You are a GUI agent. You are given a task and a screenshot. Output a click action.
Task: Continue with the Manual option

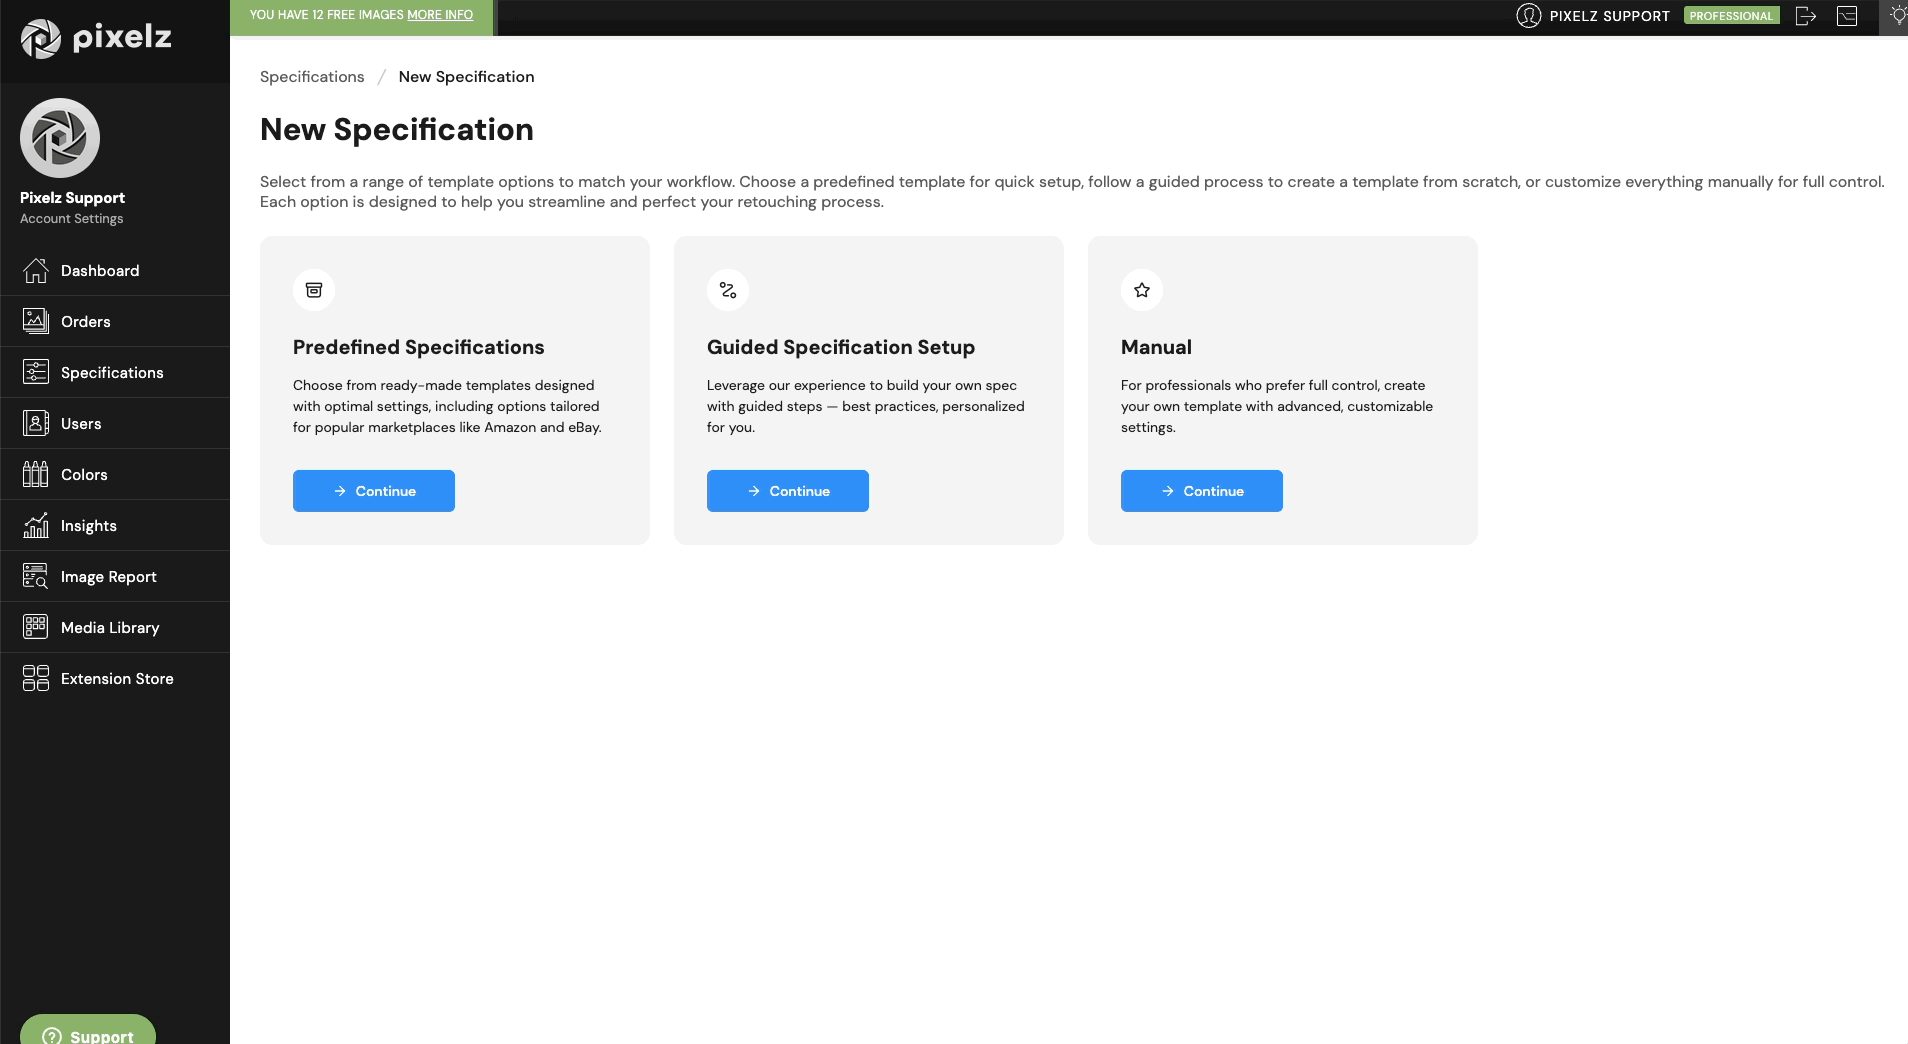pos(1202,491)
